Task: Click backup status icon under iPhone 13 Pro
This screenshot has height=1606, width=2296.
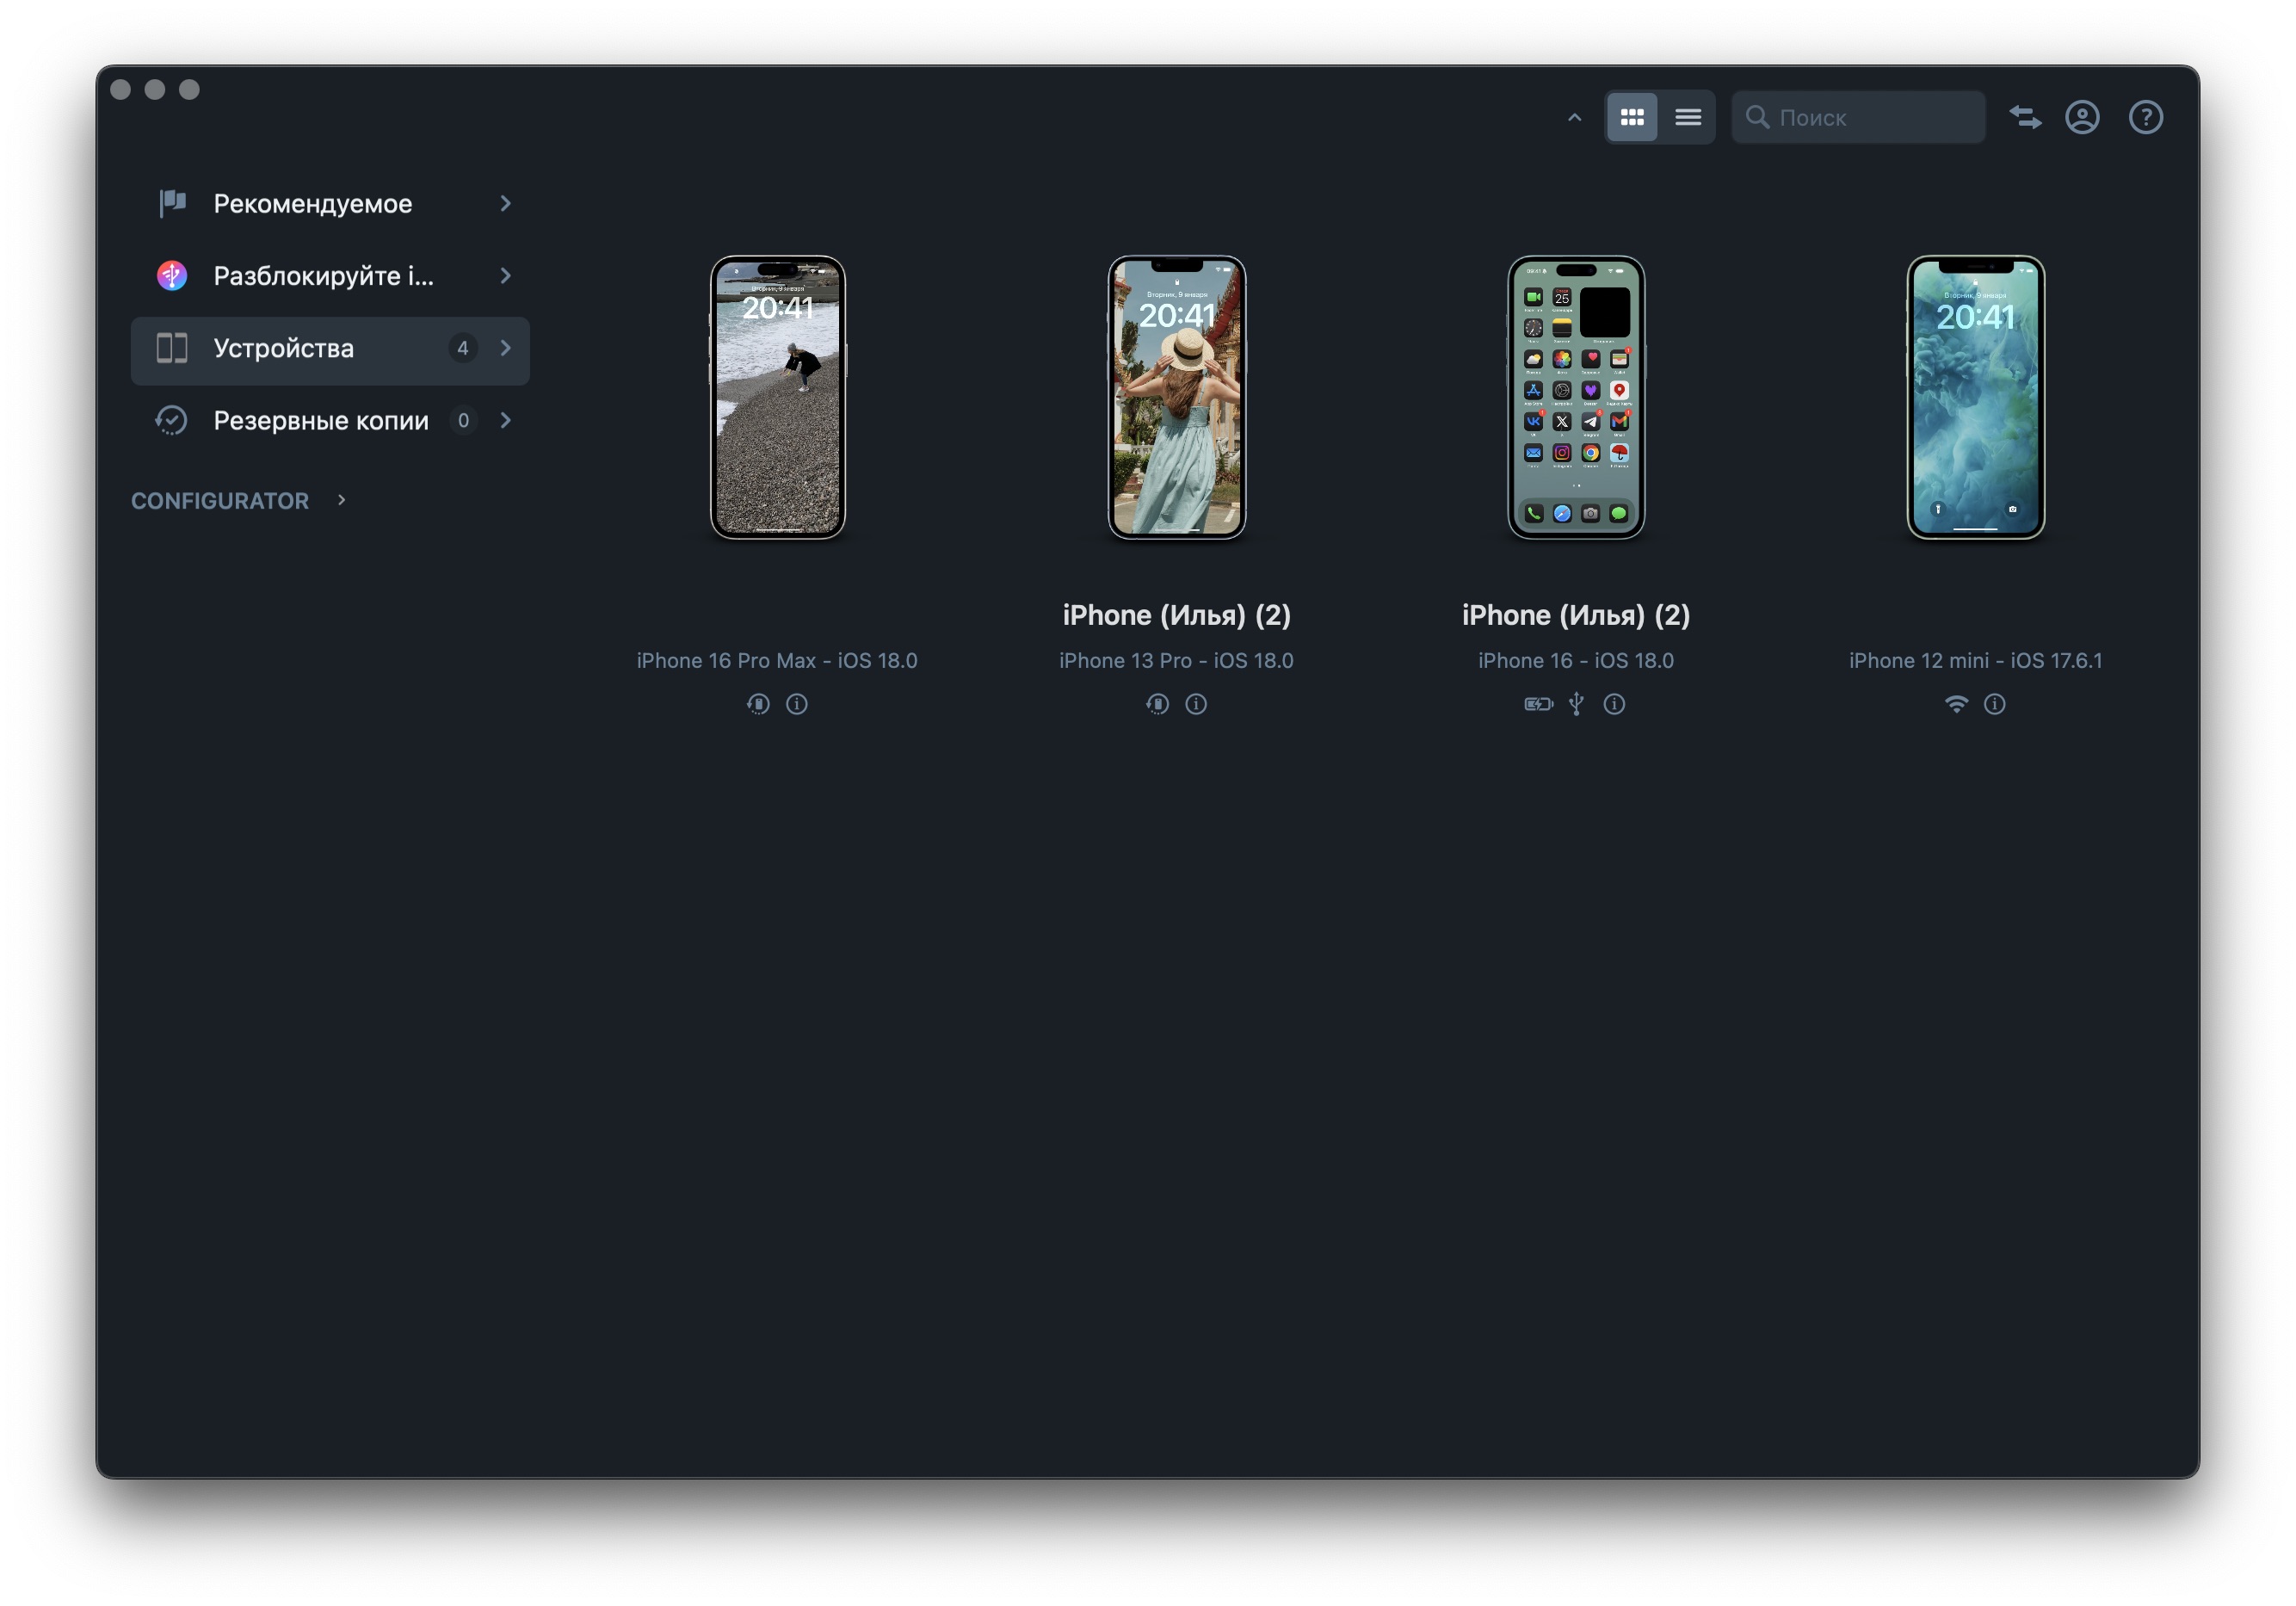Action: (1157, 704)
